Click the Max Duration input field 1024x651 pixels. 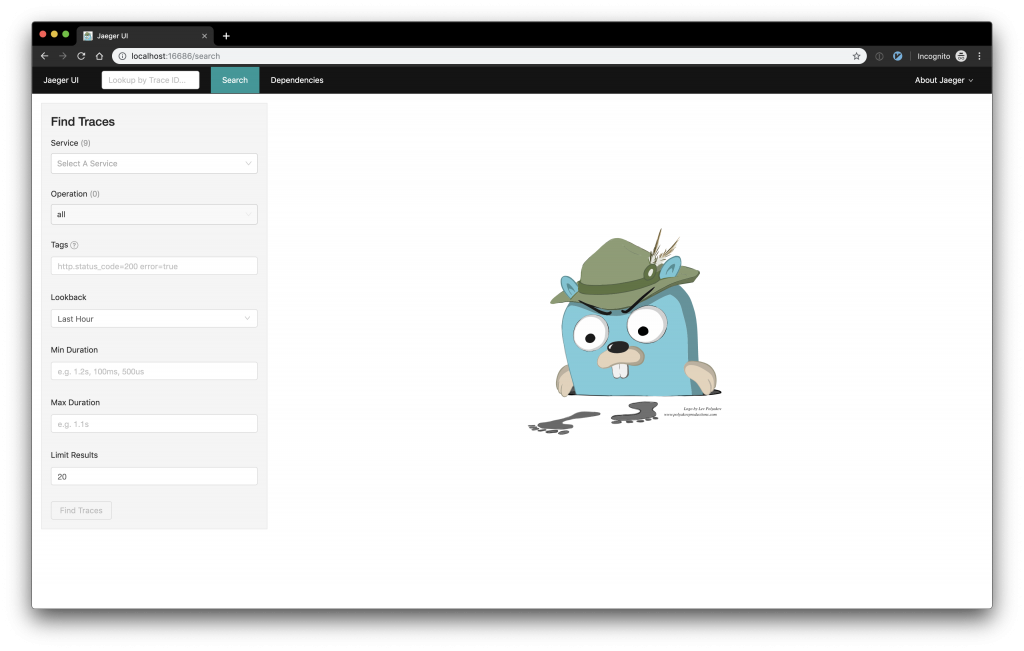click(154, 424)
